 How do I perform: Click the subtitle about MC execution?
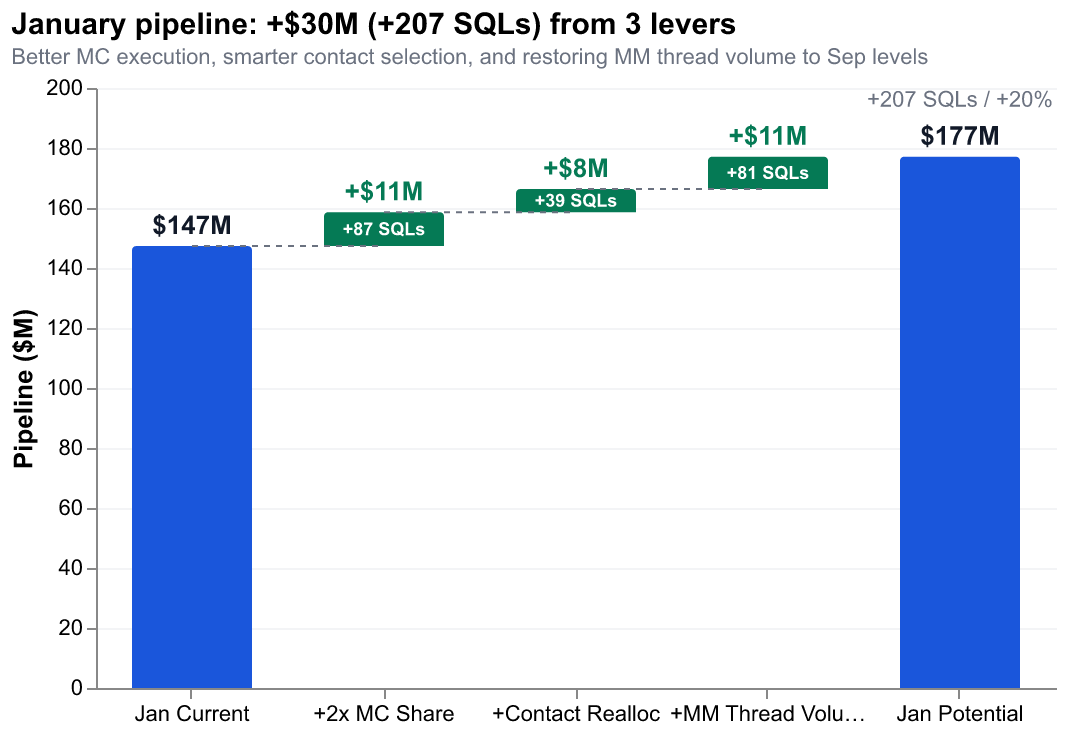point(470,57)
